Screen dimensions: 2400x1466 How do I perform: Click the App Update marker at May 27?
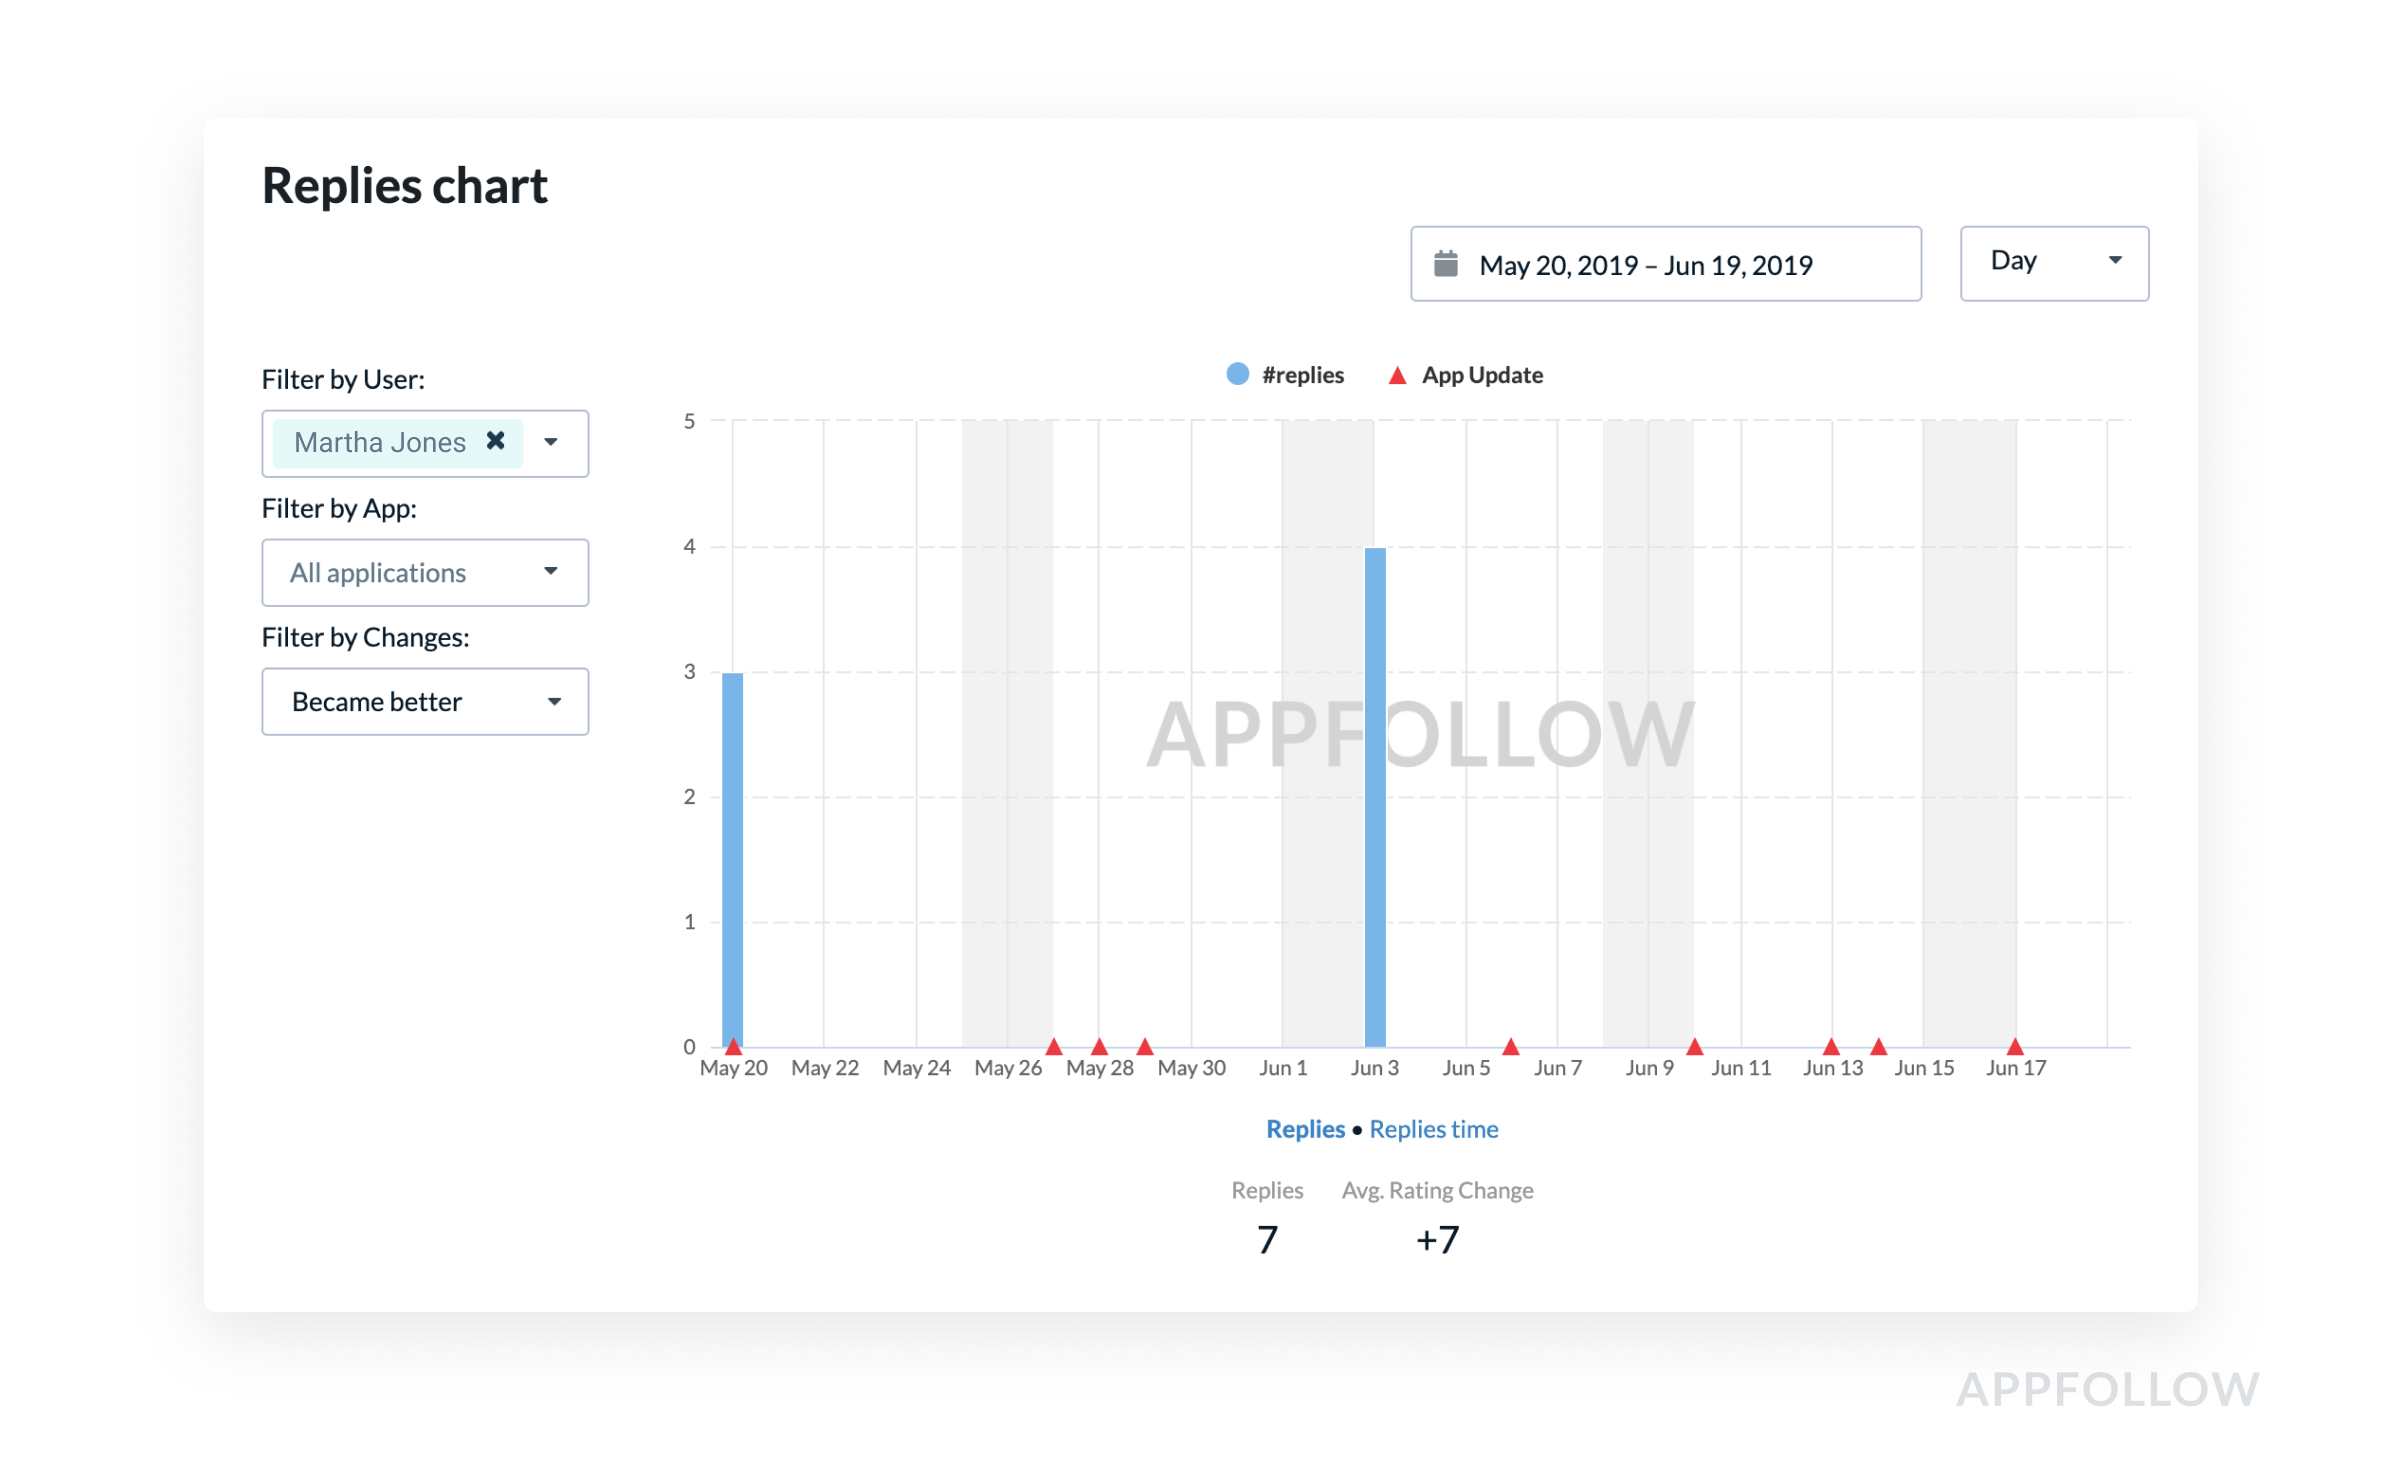[1054, 1046]
